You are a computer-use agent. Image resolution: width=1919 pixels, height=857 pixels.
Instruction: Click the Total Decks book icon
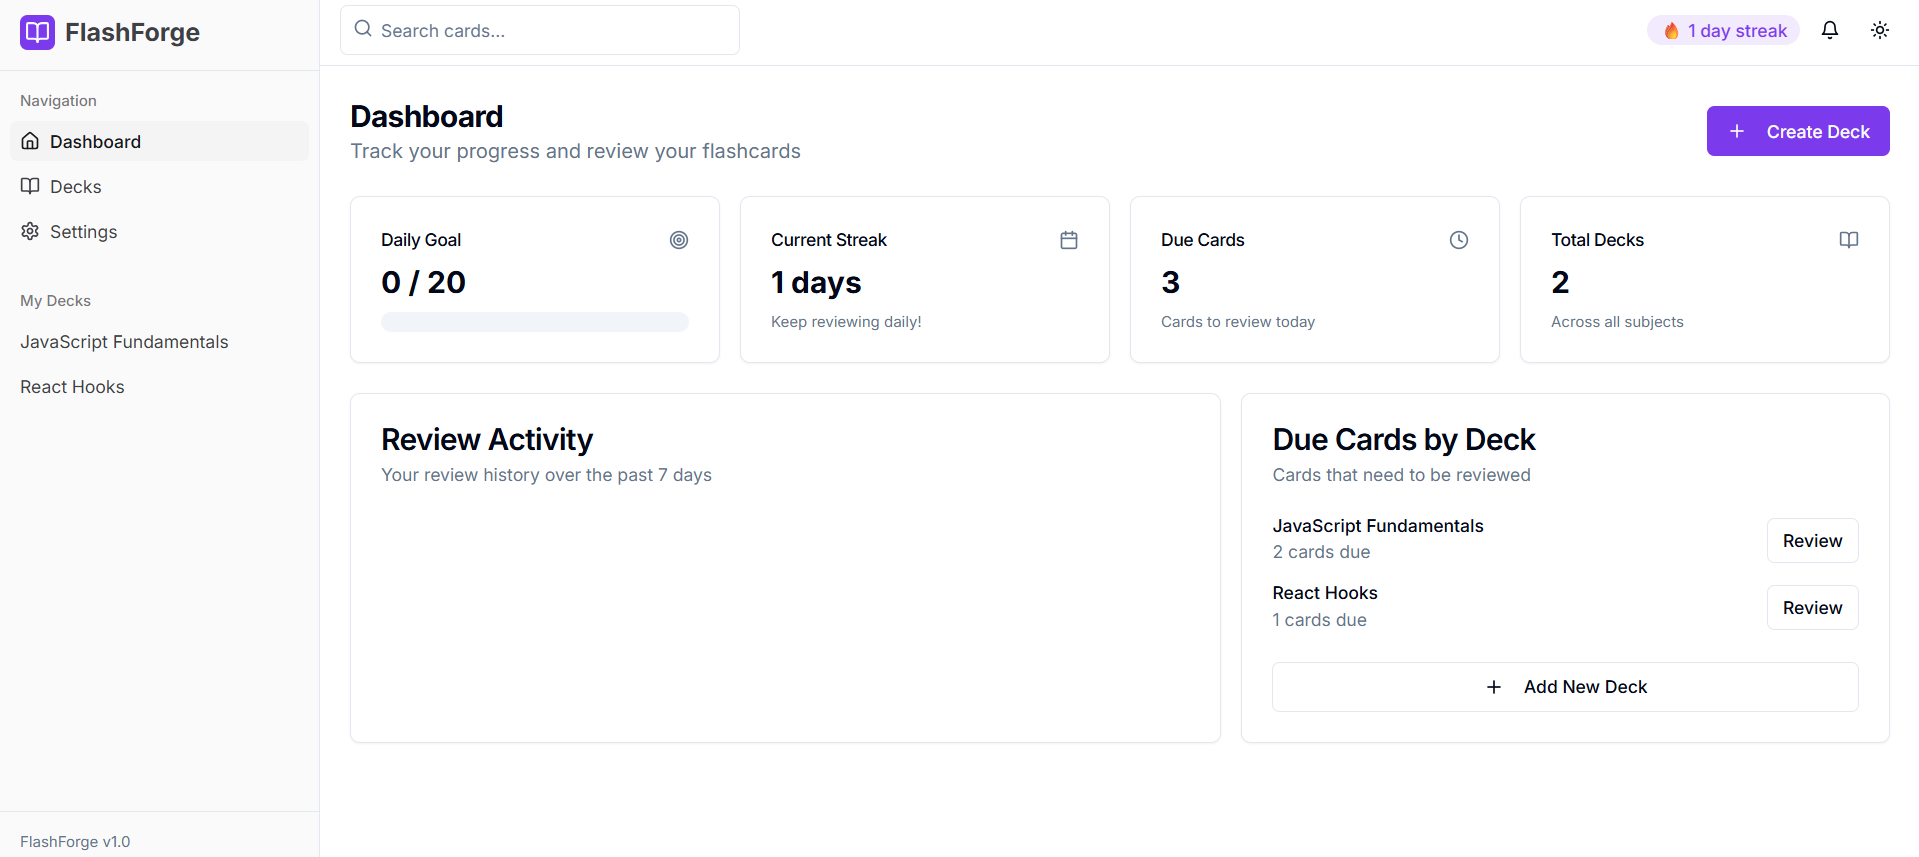(x=1848, y=240)
